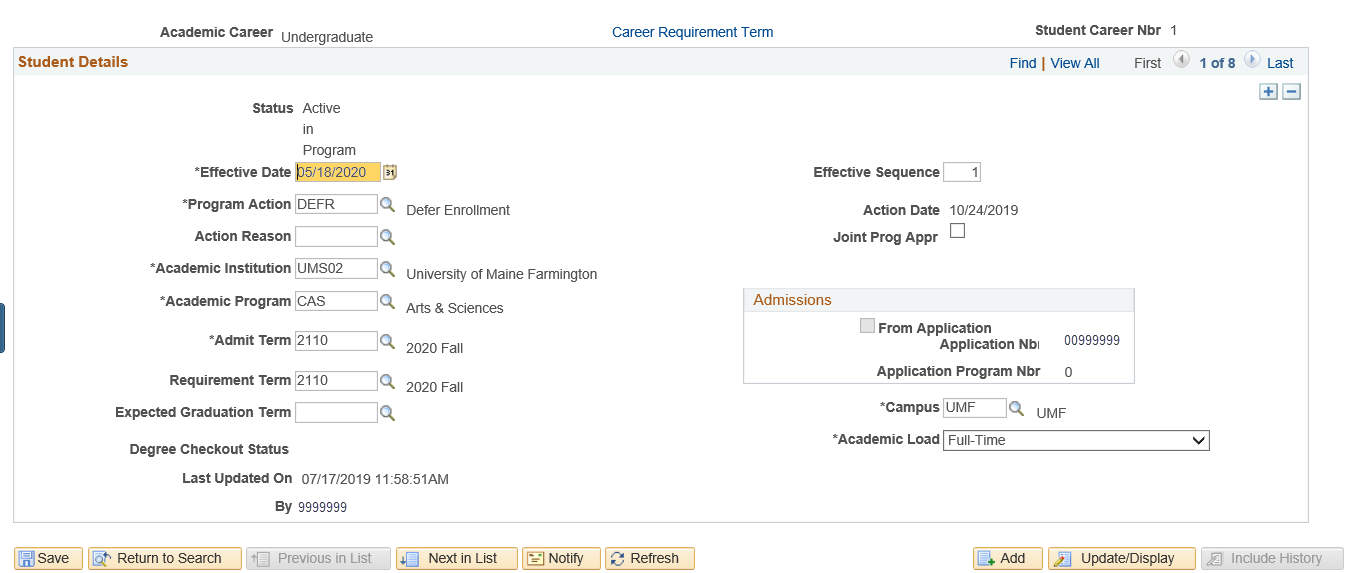Click the Next in List button
This screenshot has width=1352, height=573.
tap(457, 558)
